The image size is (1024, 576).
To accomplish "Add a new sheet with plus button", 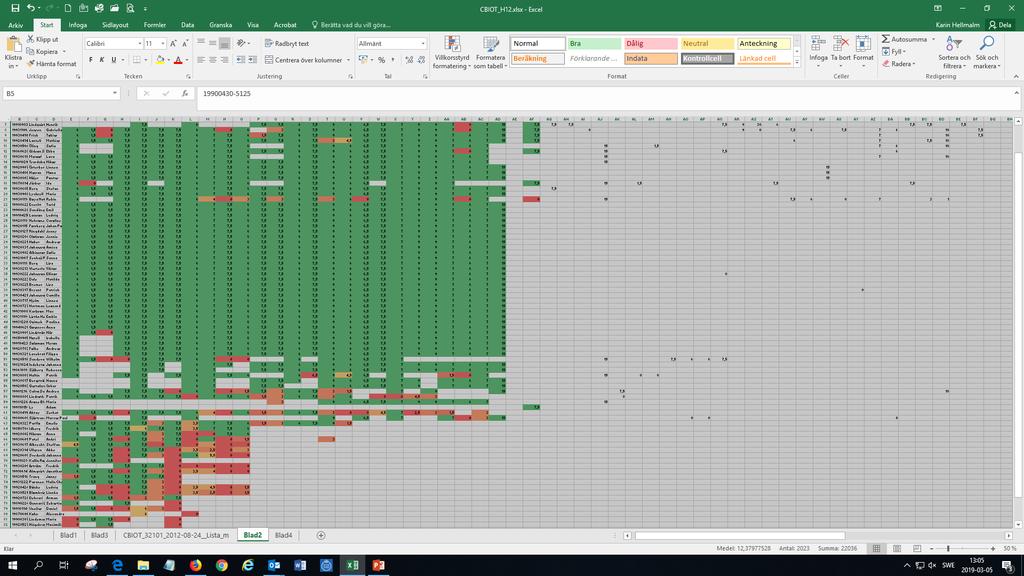I will 321,535.
